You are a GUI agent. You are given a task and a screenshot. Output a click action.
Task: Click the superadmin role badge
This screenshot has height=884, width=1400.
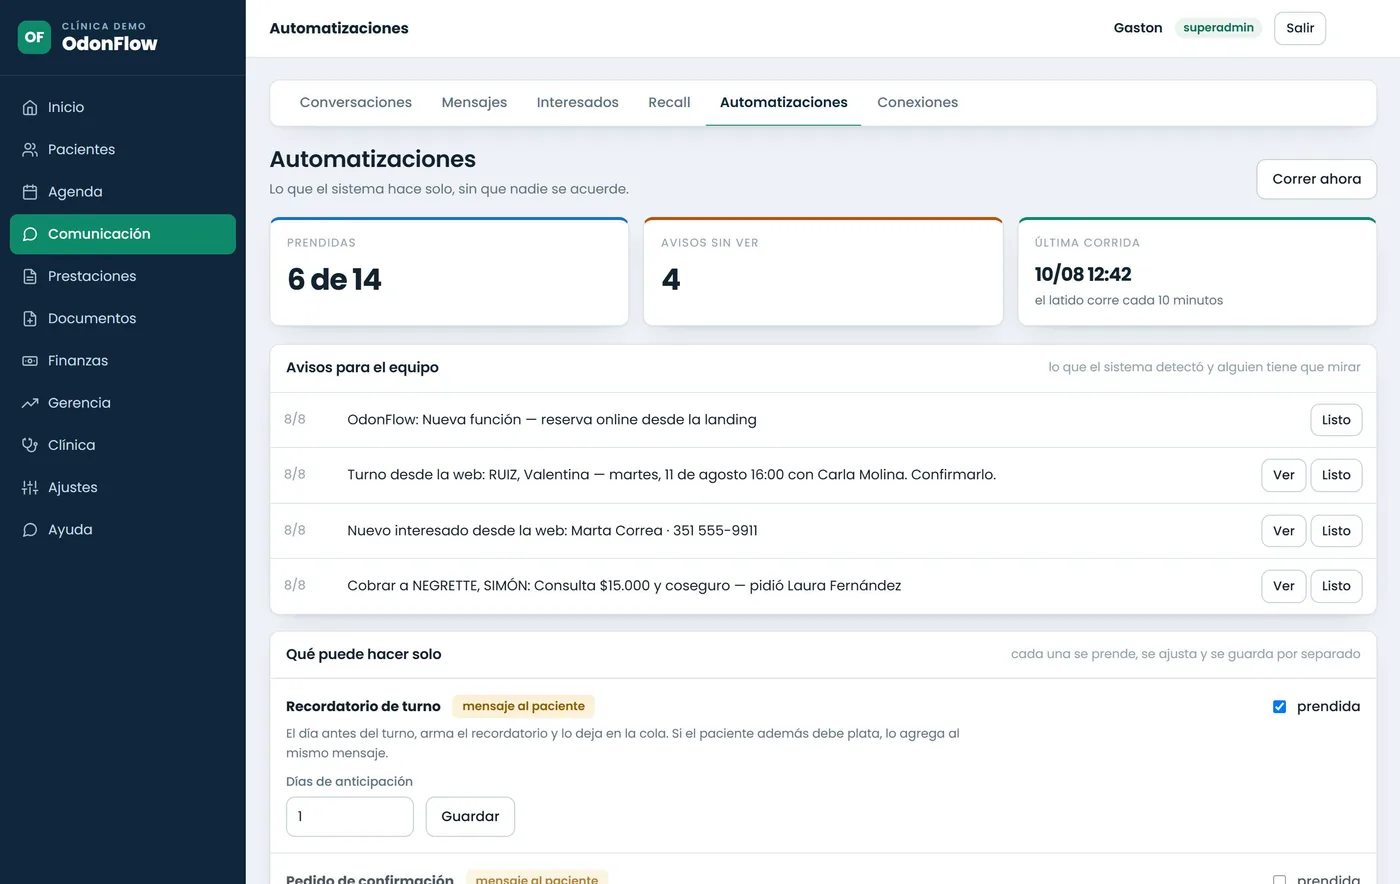click(x=1218, y=28)
